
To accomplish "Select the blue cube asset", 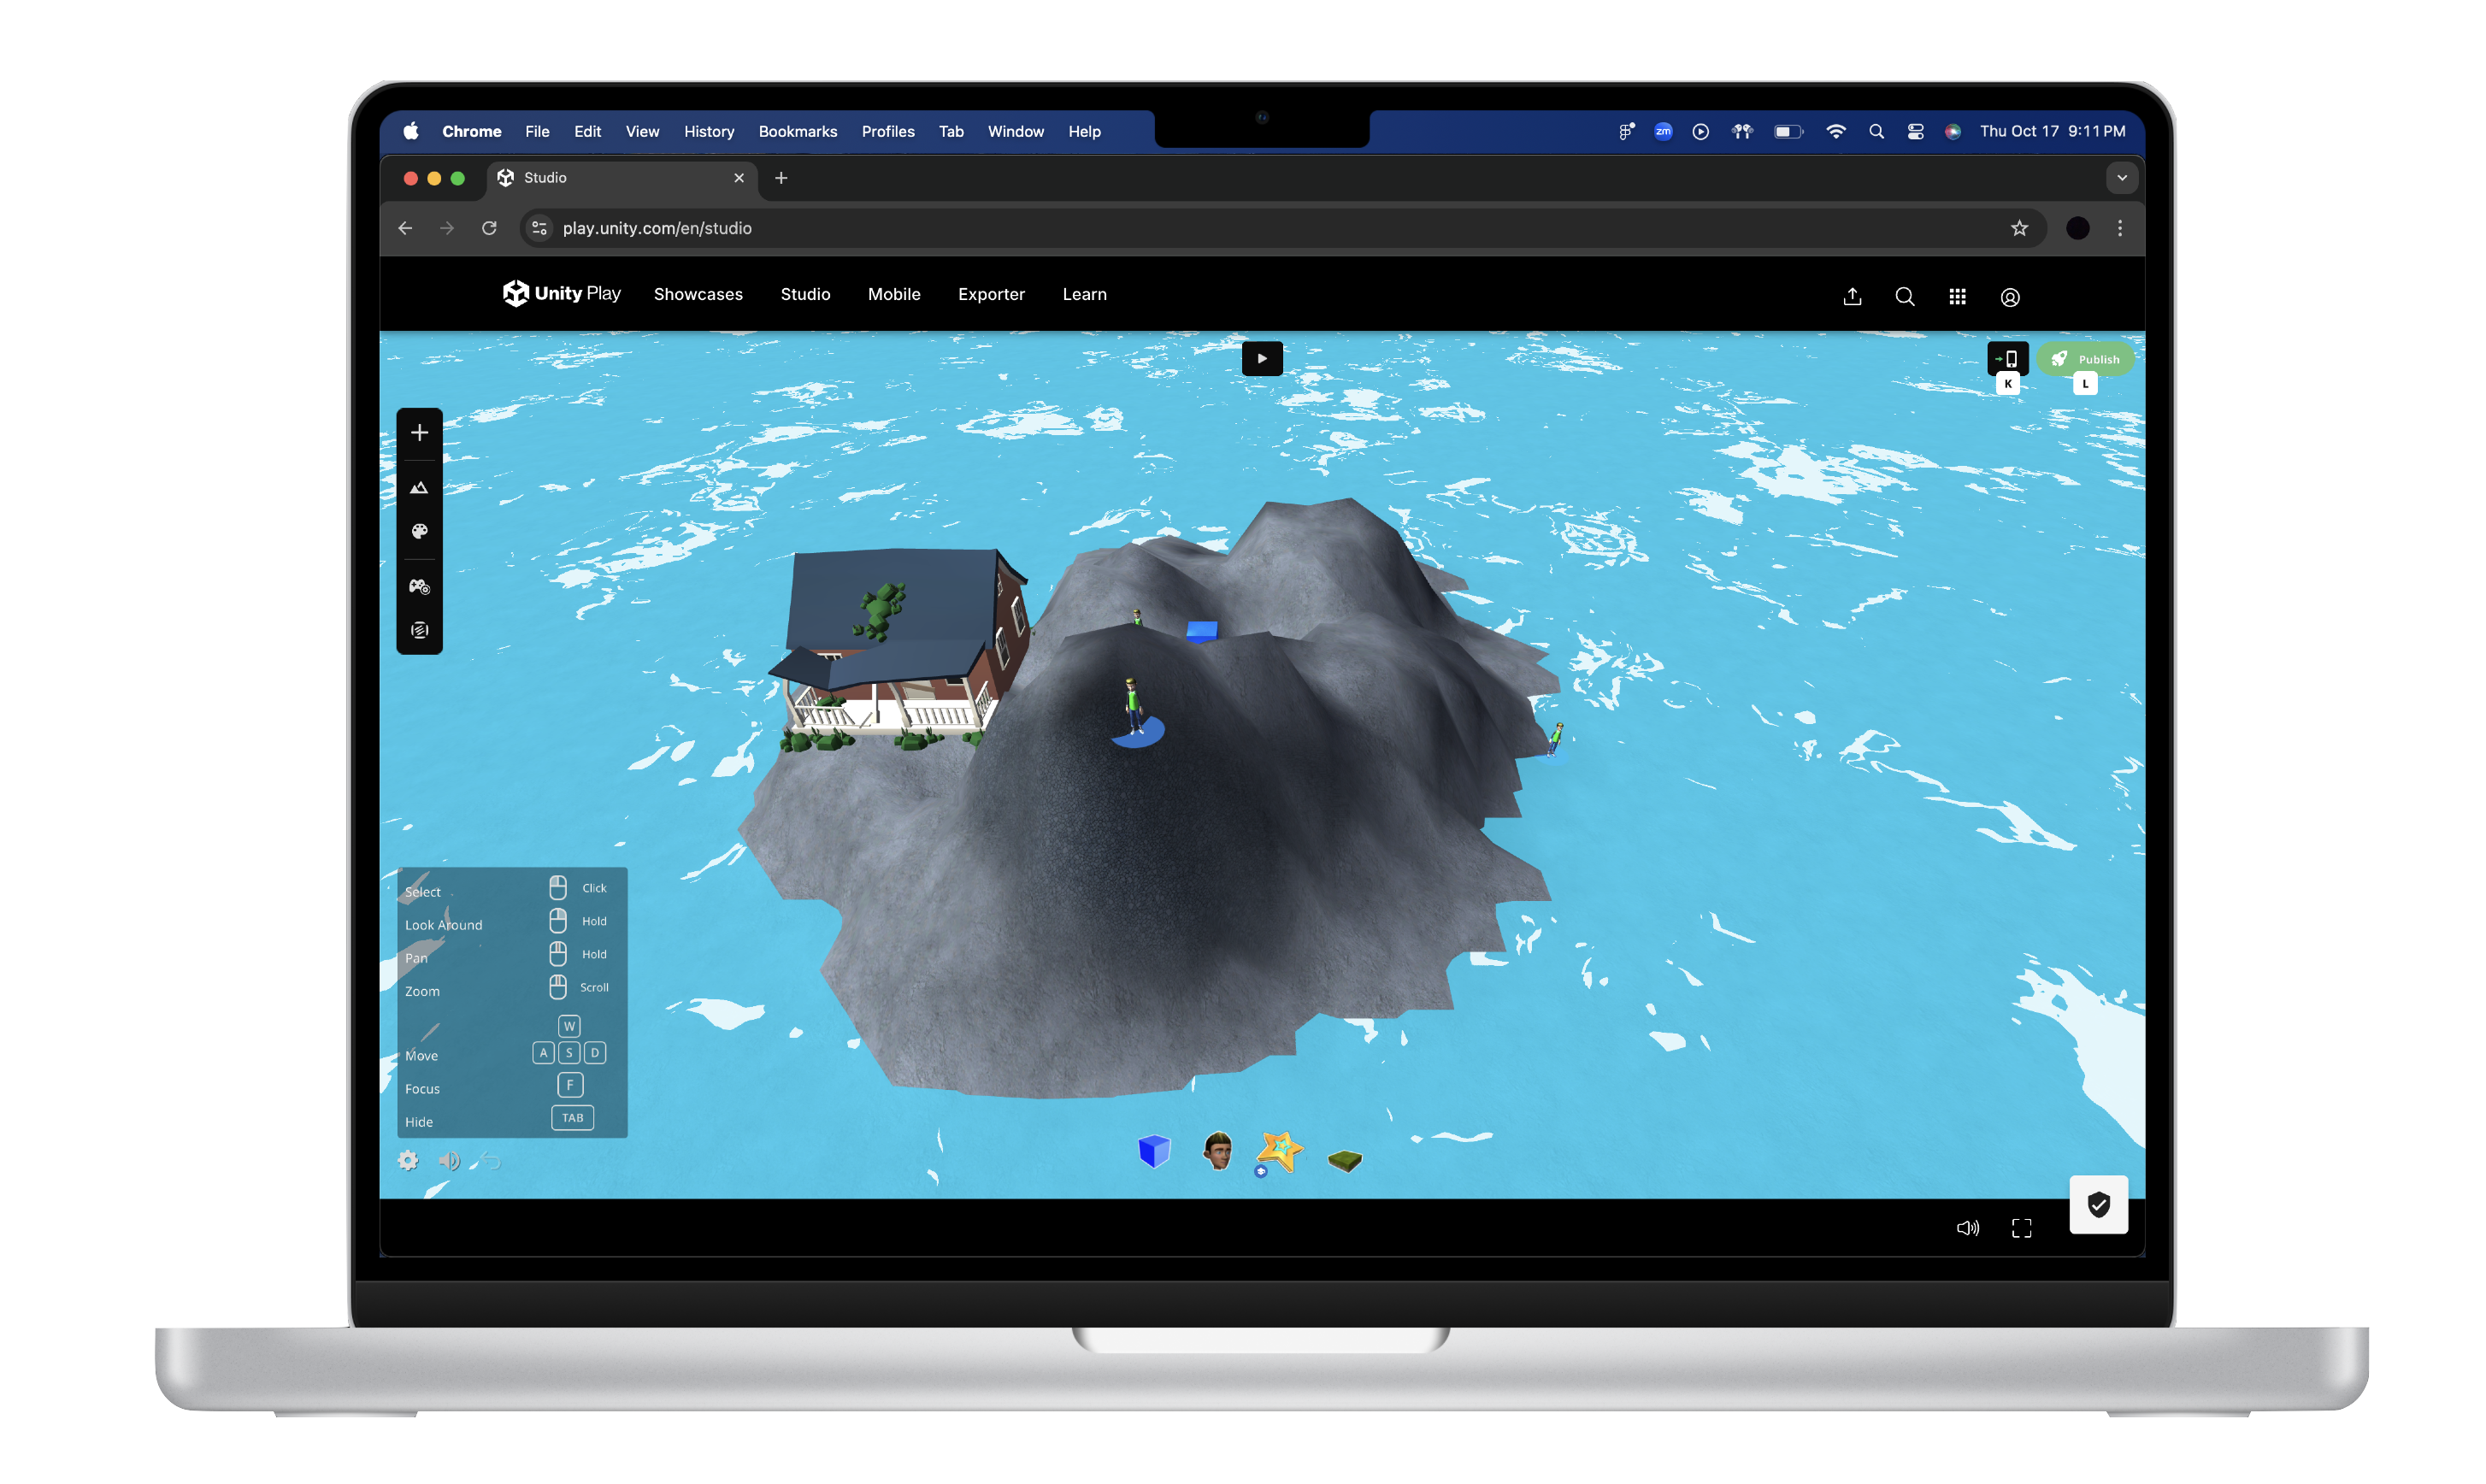I will pos(1154,1151).
